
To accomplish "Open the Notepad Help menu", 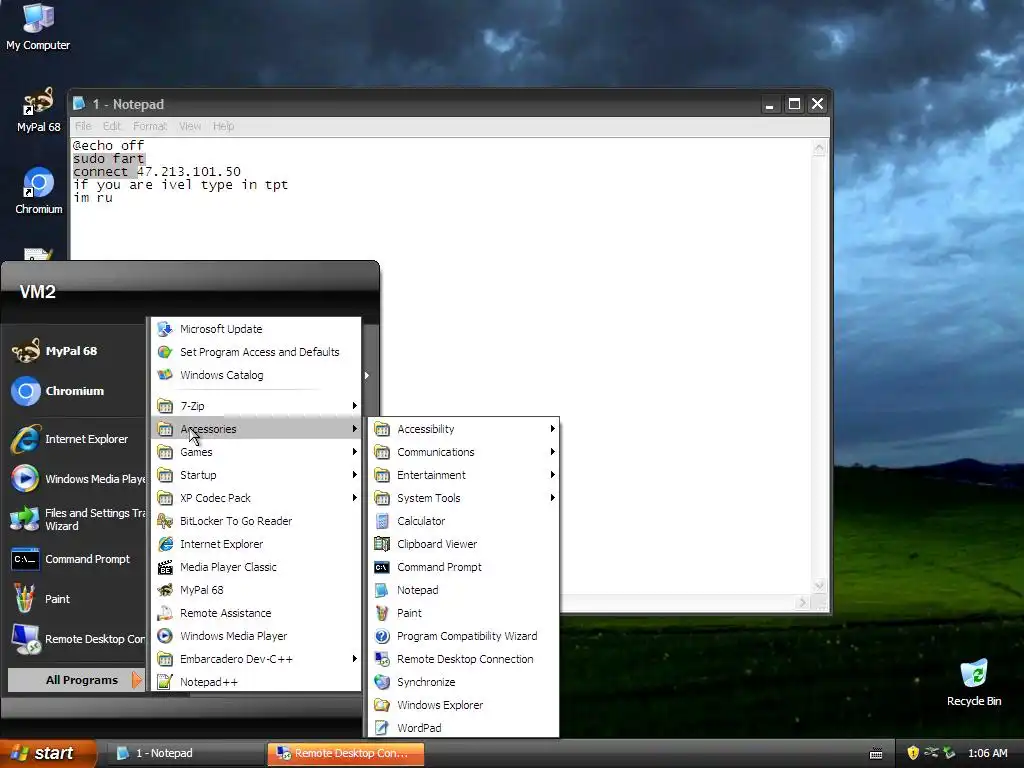I will coord(223,126).
